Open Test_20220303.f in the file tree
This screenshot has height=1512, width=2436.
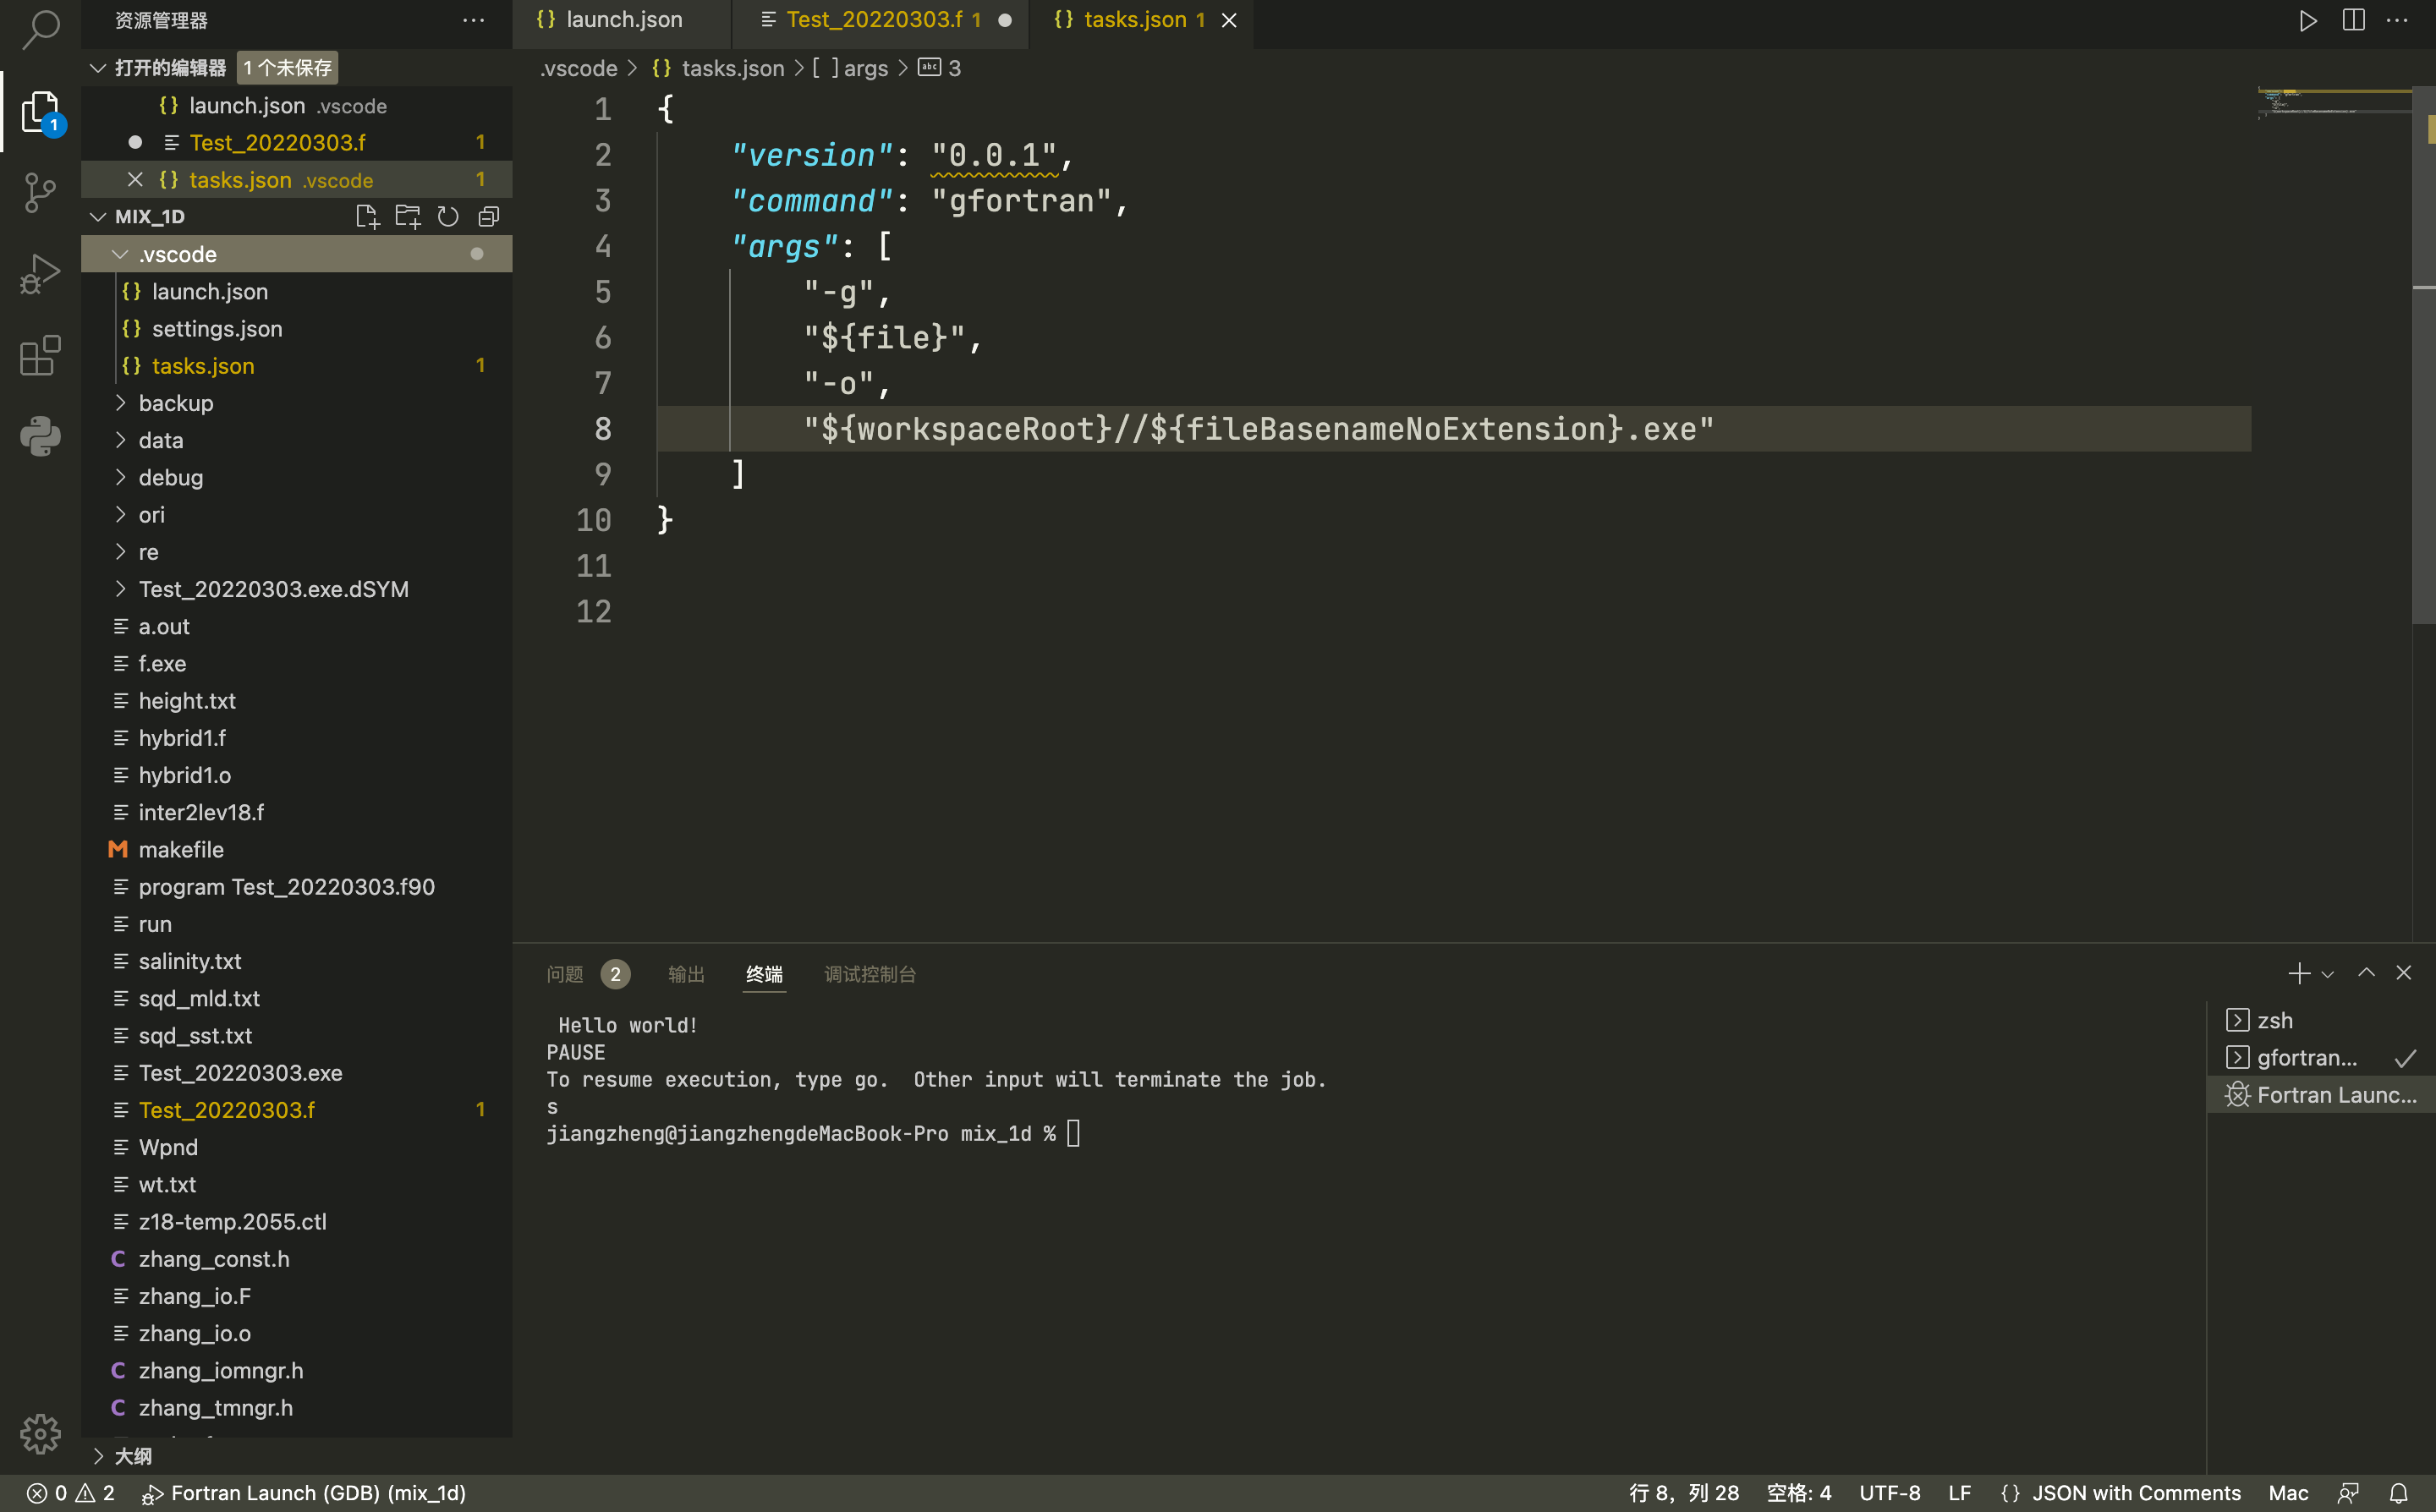point(296,1109)
